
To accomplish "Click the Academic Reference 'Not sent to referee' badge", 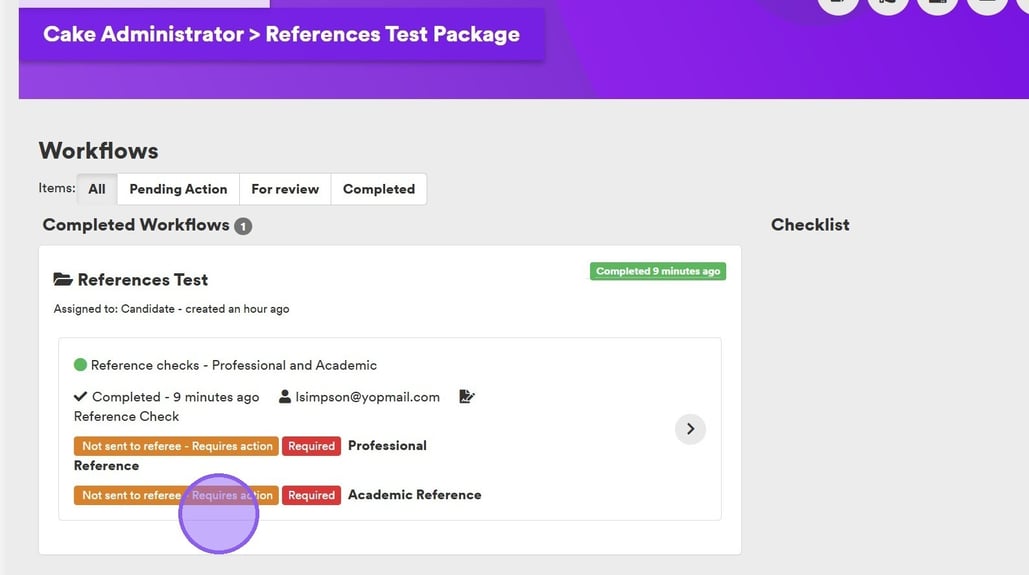I will [x=177, y=495].
